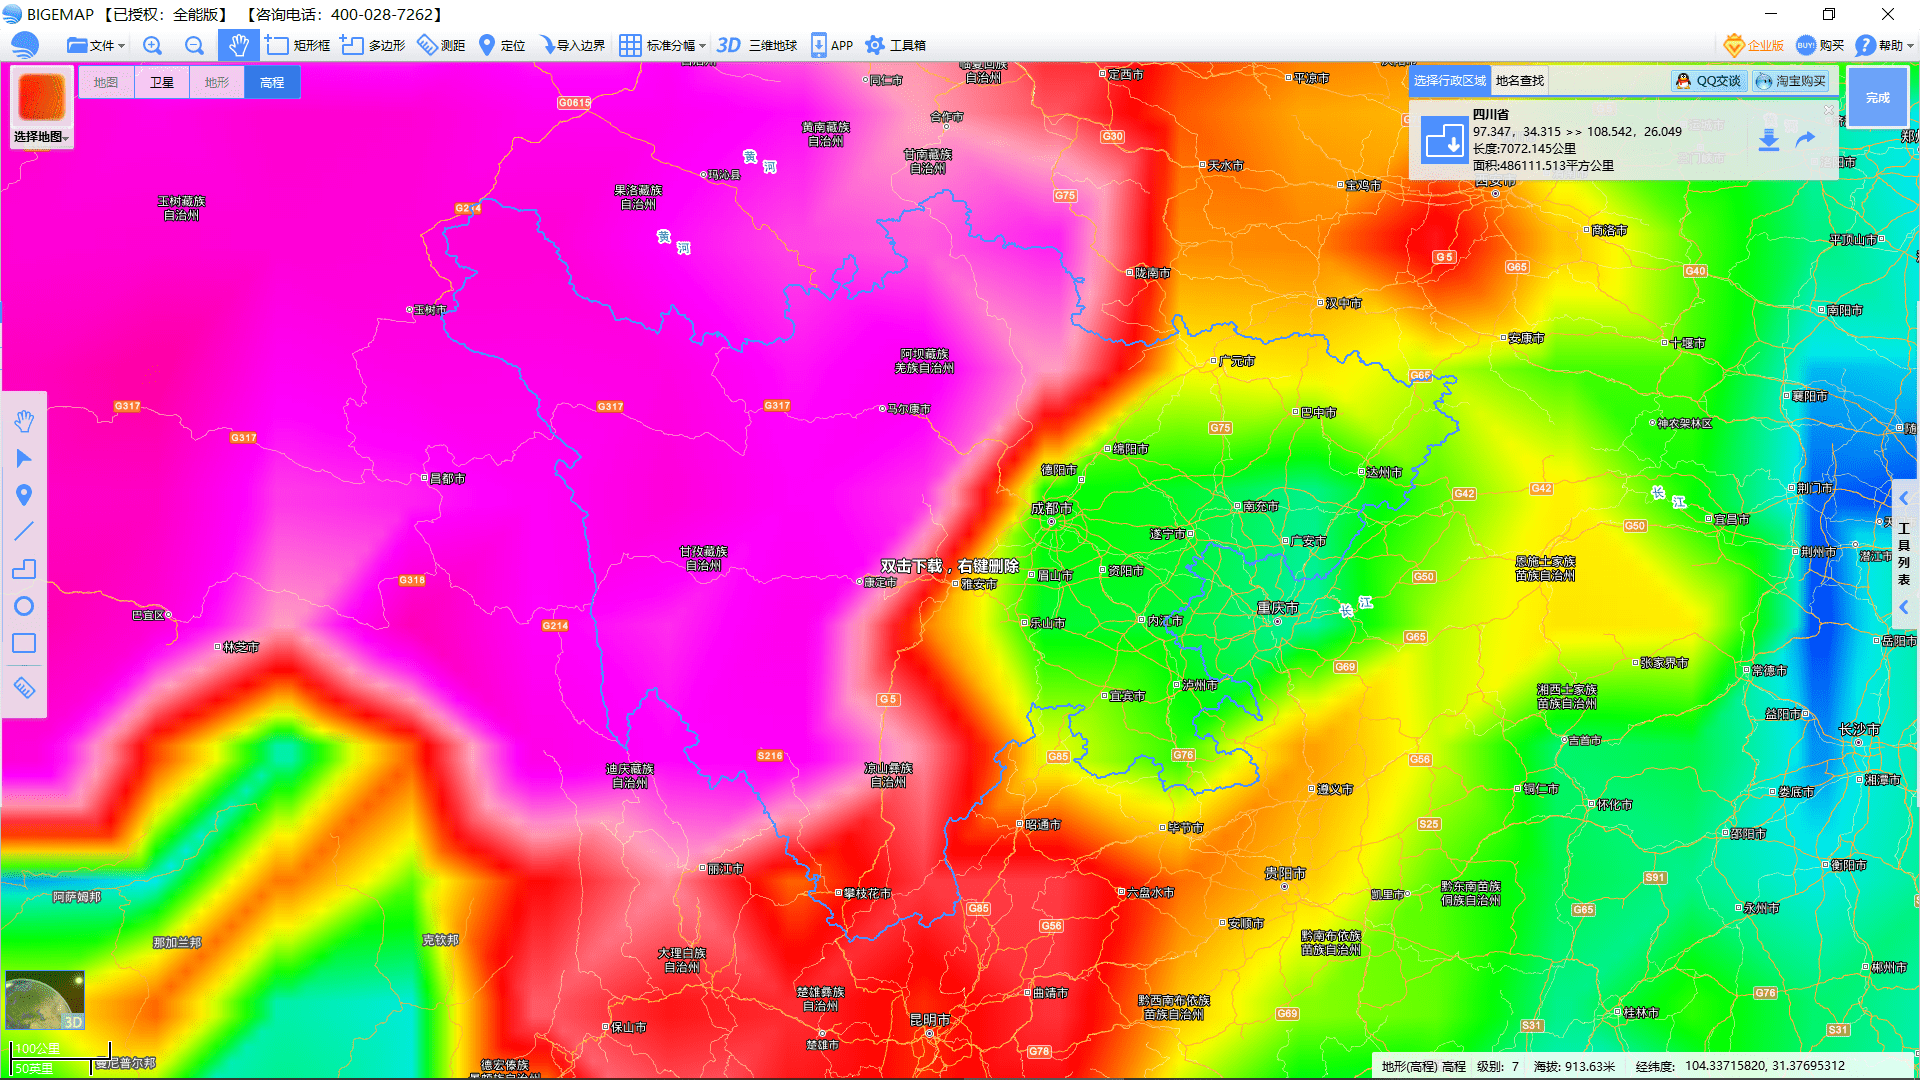This screenshot has height=1080, width=1920.
Task: Click the 林芝市 city label on the map
Action: 241,647
